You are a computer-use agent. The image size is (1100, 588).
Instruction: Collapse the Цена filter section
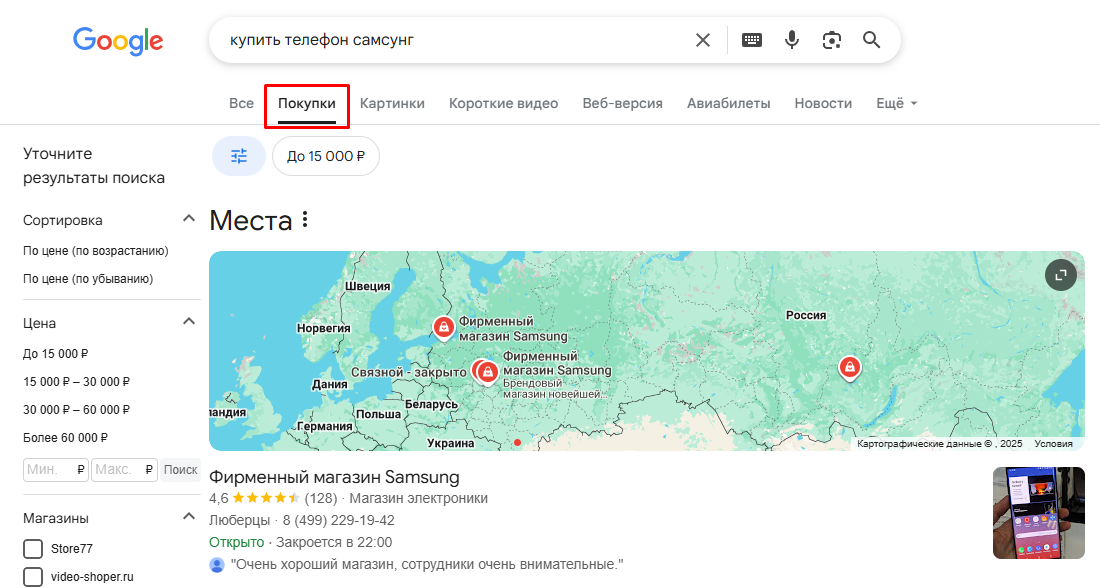(x=188, y=320)
